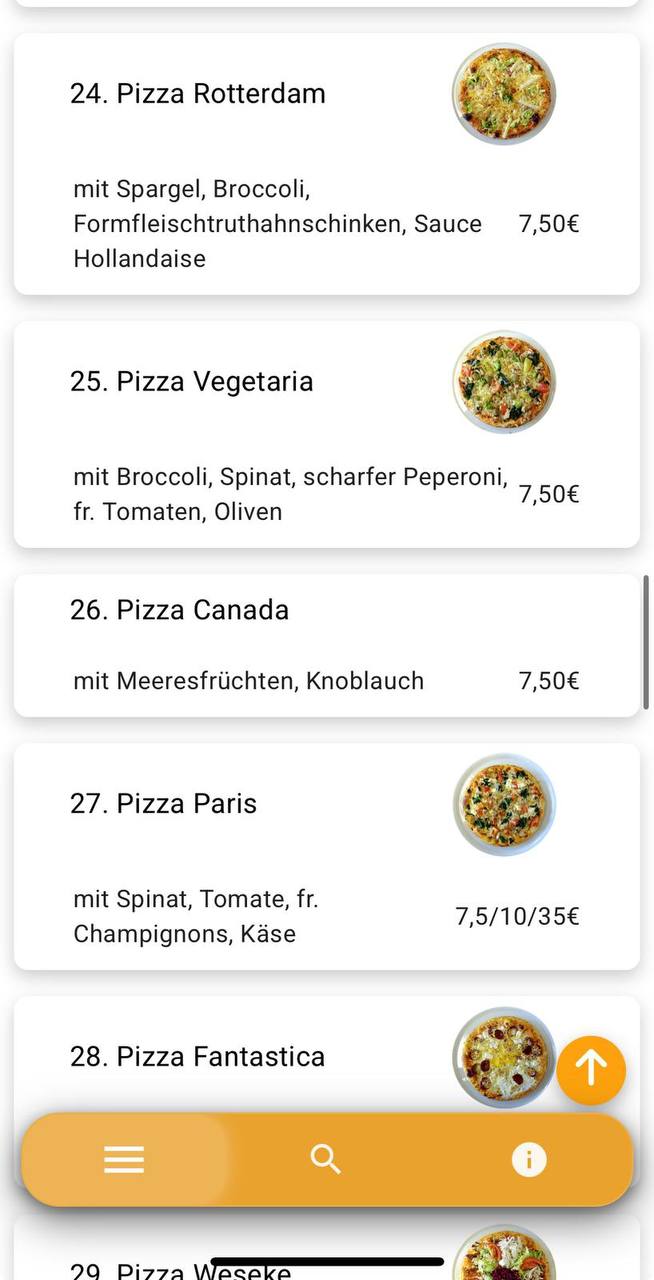
Task: Tap the Pizza Paris 7,5/10/35€ price
Action: [x=518, y=916]
